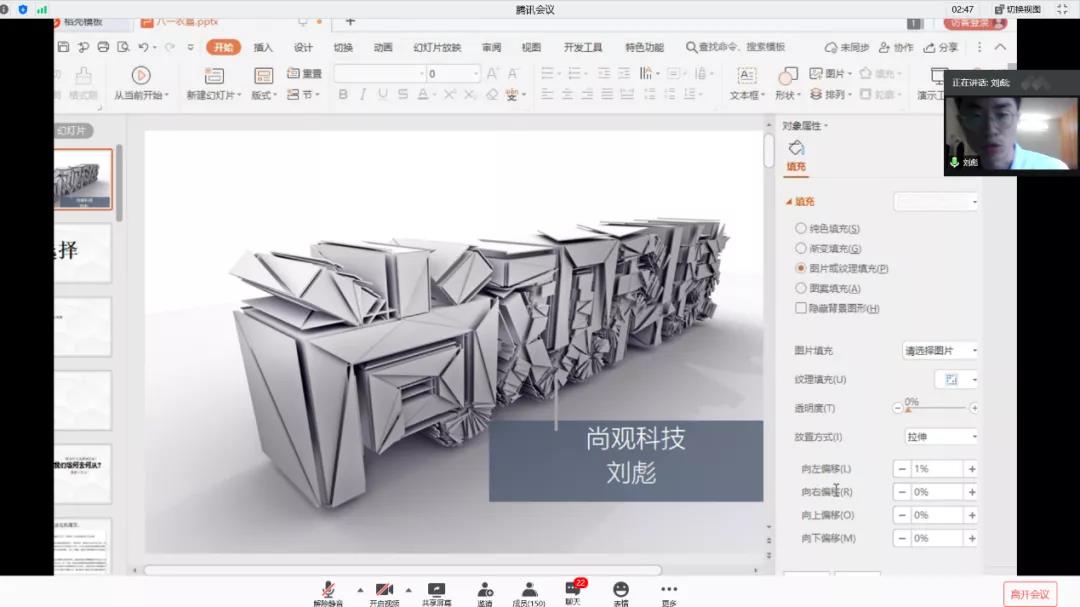The image size is (1080, 607).
Task: Click the Share button in top right
Action: click(941, 47)
